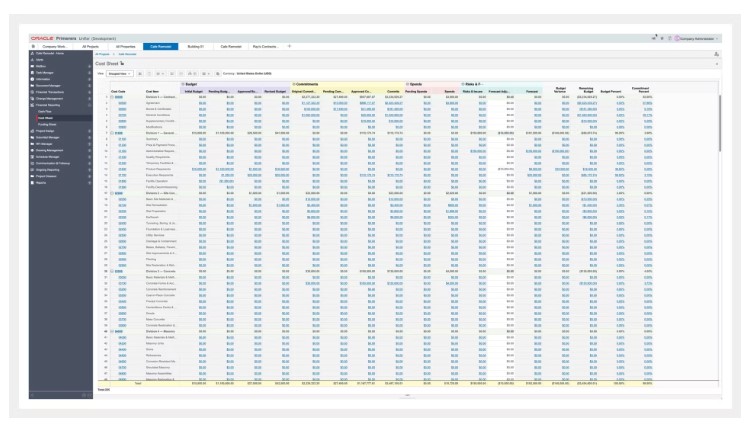Open Funding Sheet under Financial Reporting
This screenshot has height=440, width=745.
[47, 124]
